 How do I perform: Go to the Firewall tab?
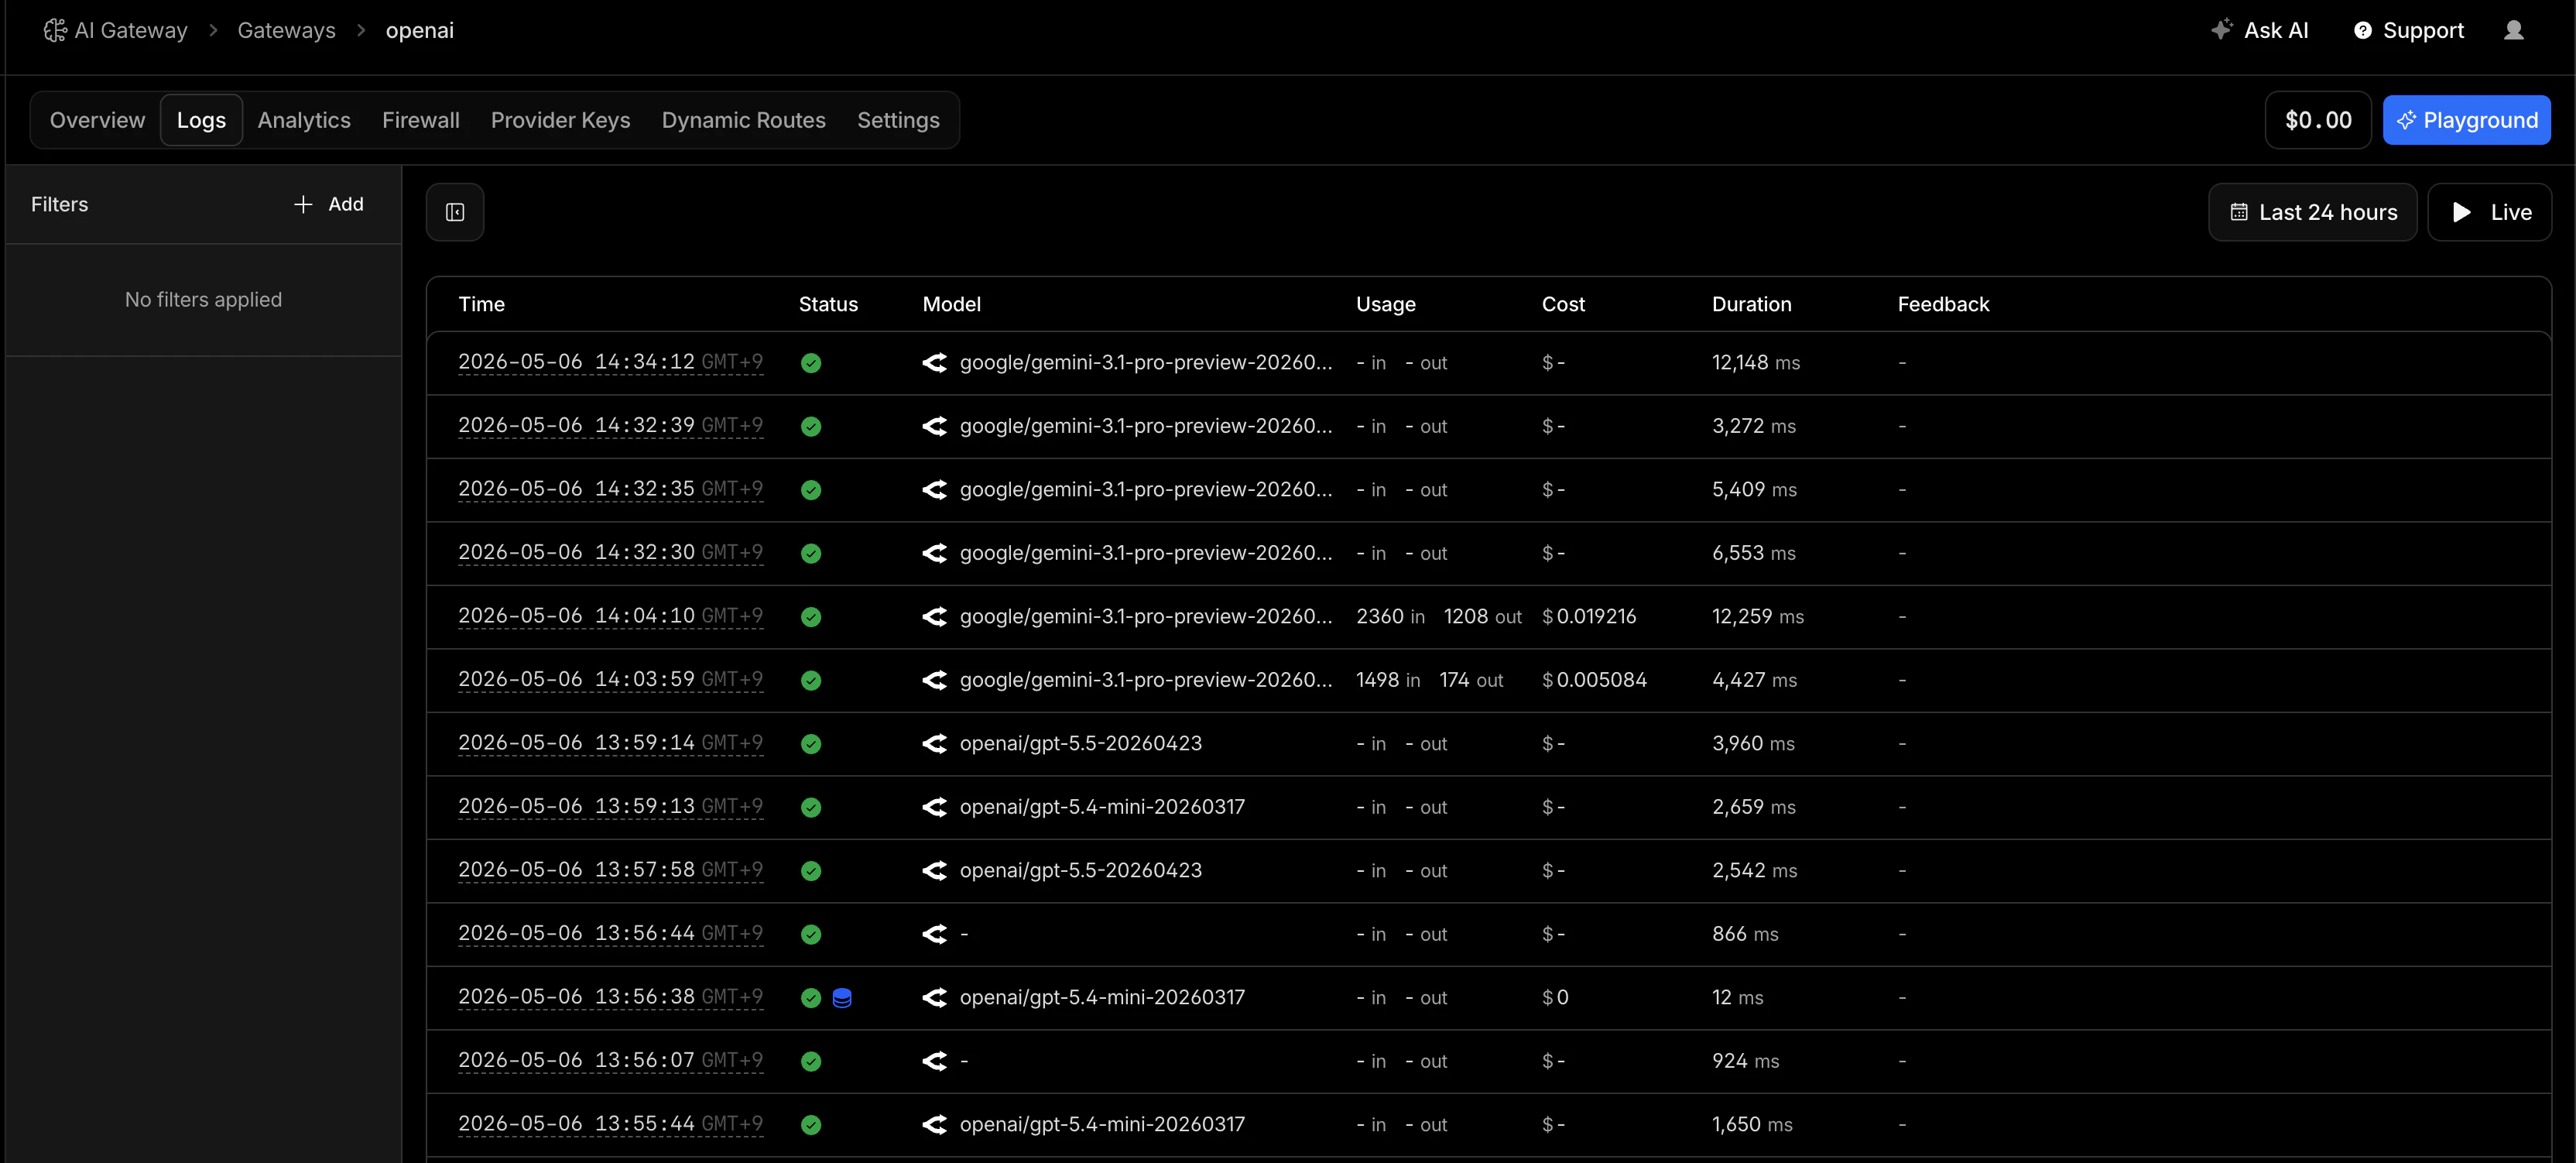(421, 120)
